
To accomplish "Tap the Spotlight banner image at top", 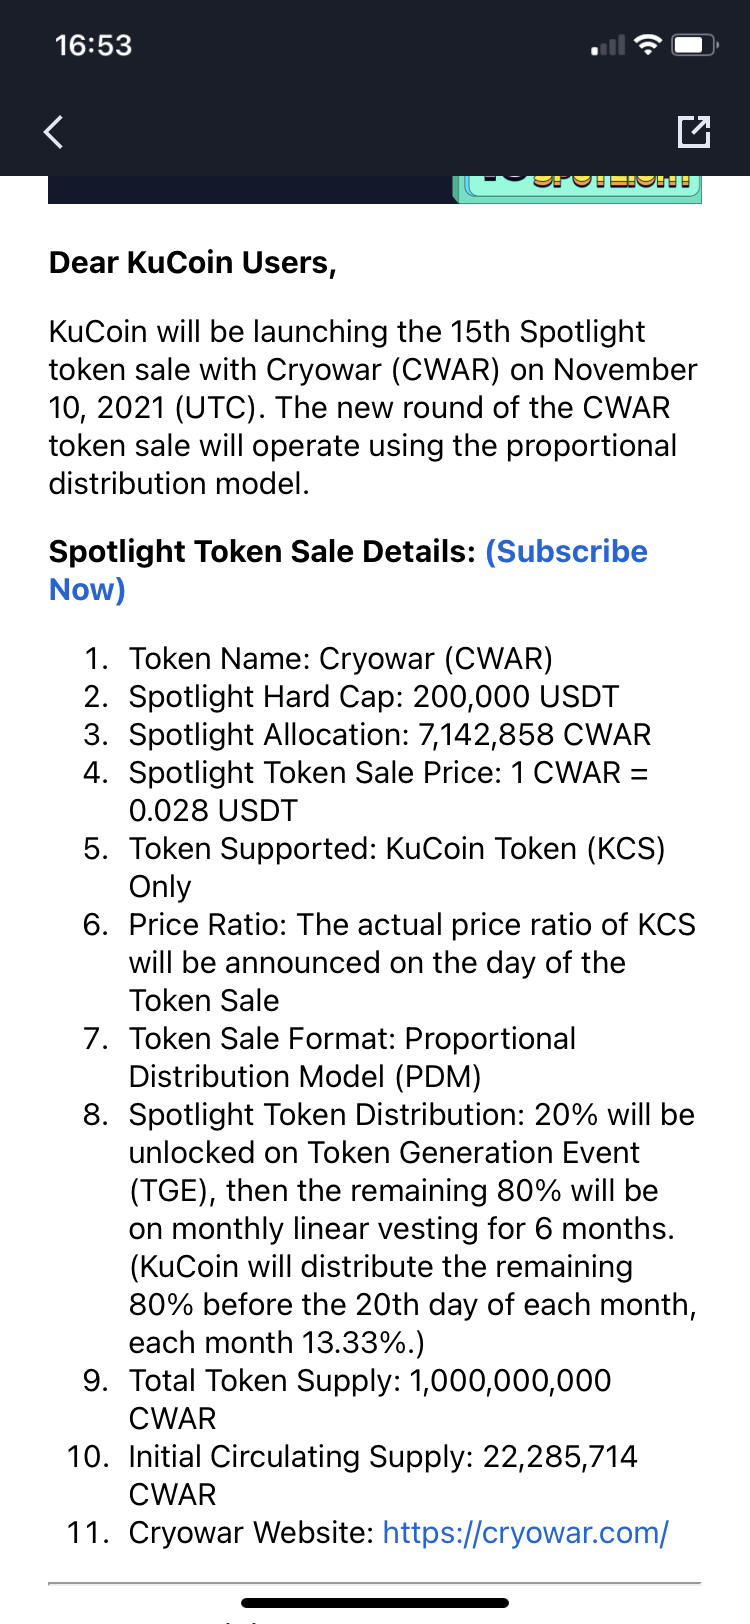I will pos(375,189).
